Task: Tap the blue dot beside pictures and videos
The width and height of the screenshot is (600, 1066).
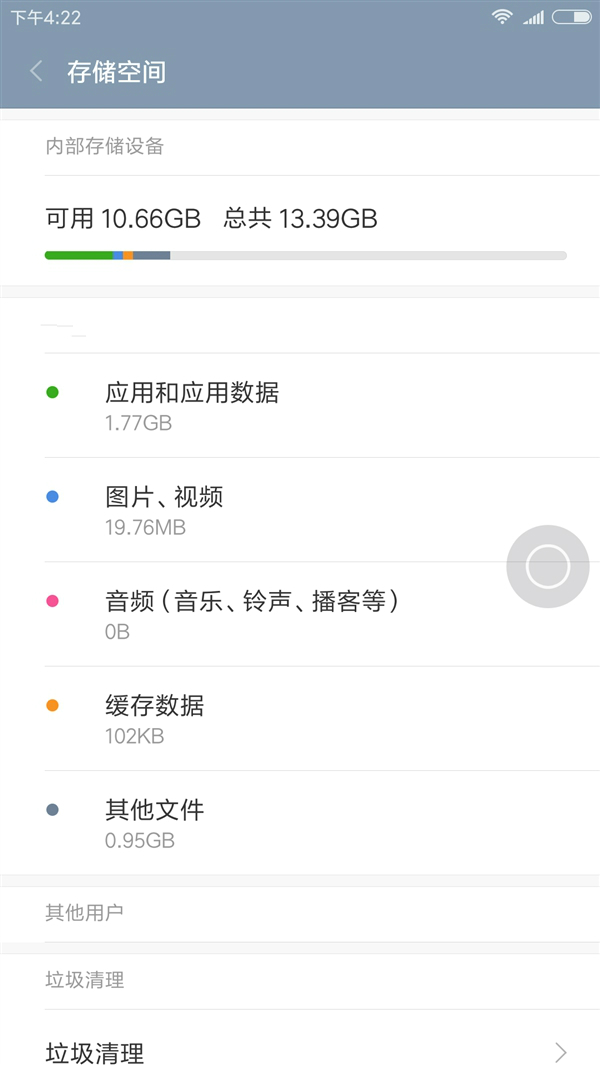Action: click(x=52, y=497)
